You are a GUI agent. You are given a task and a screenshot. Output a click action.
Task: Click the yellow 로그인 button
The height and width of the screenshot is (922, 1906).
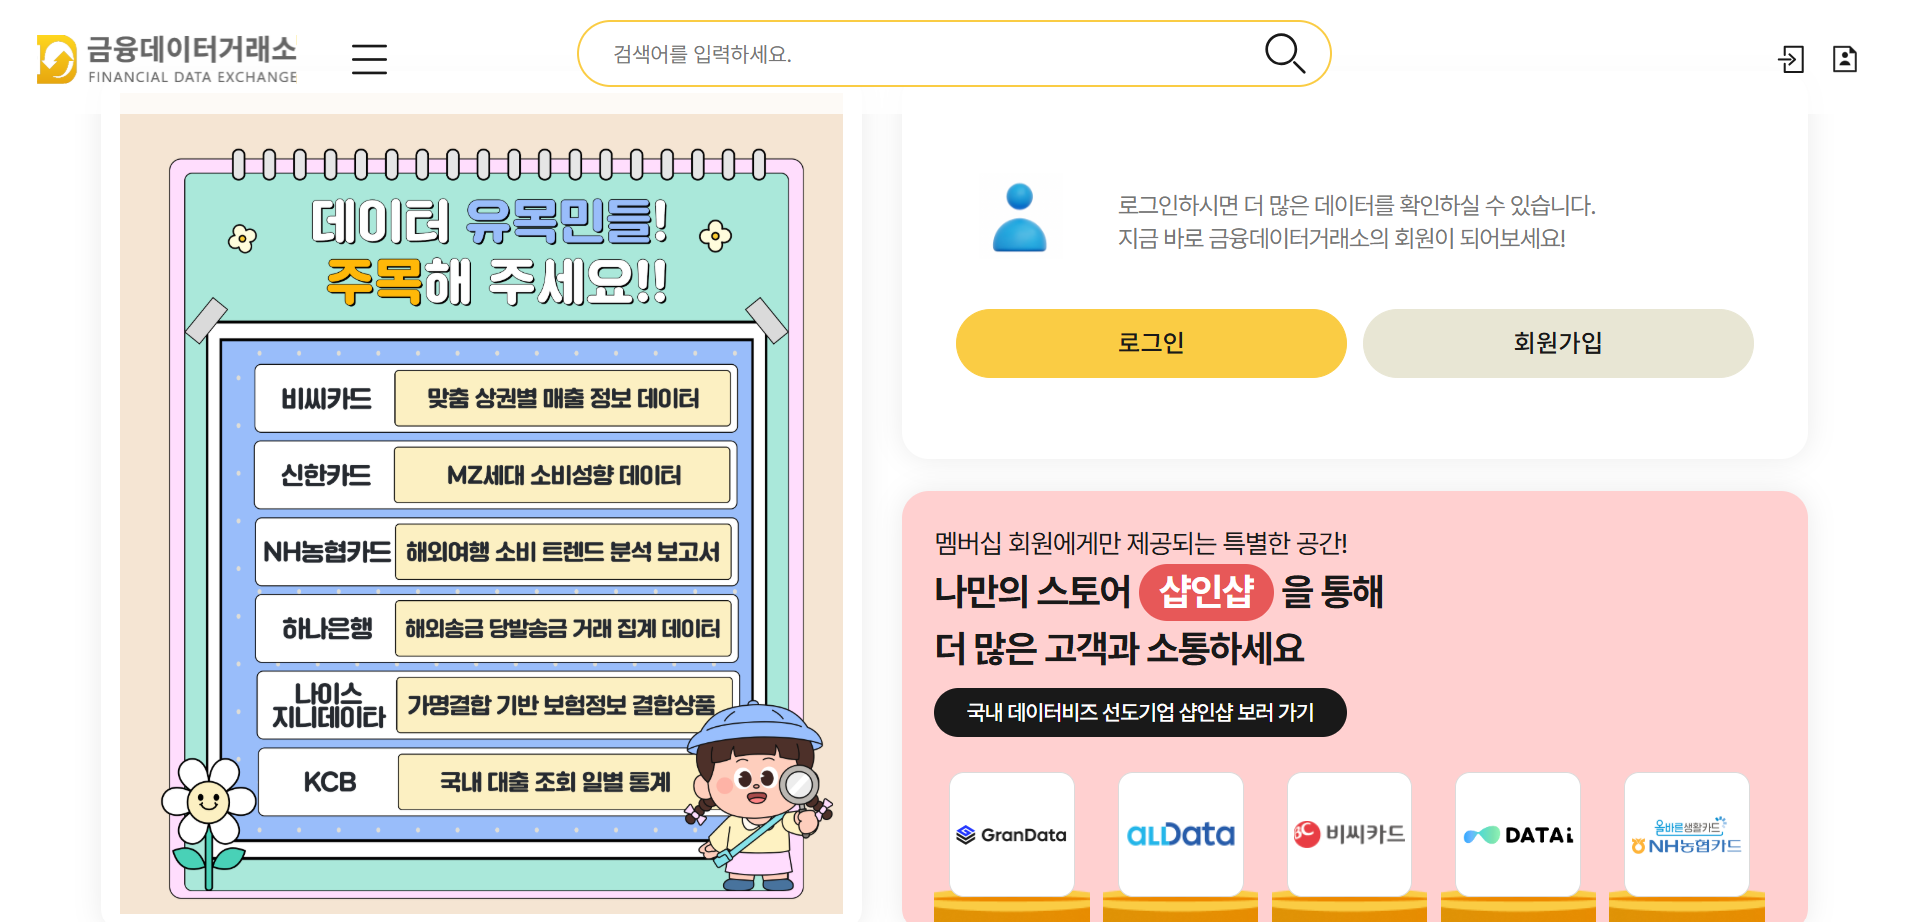point(1151,343)
